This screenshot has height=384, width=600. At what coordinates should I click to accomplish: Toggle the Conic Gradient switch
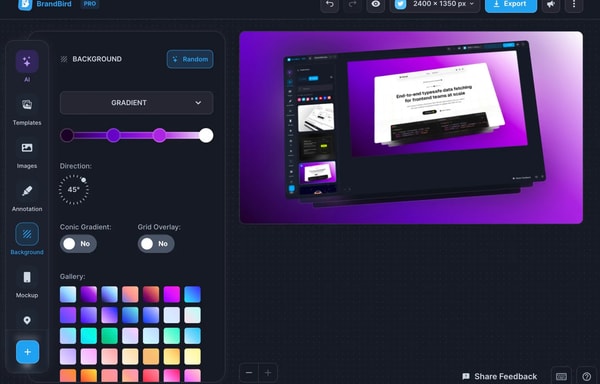pos(78,244)
